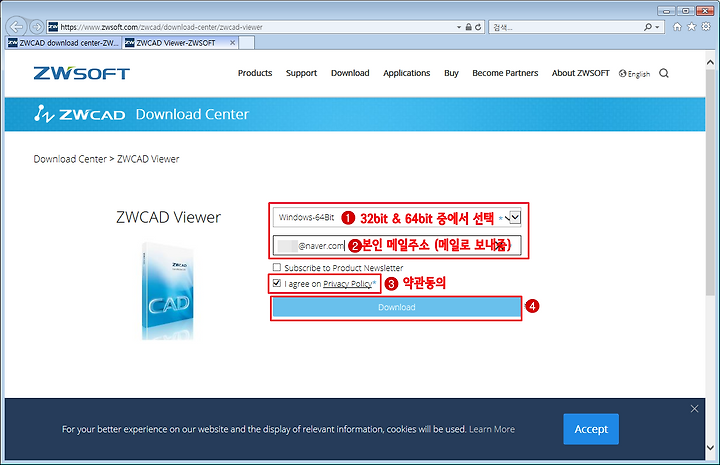
Task: Close the cookie notice banner
Action: click(x=694, y=409)
